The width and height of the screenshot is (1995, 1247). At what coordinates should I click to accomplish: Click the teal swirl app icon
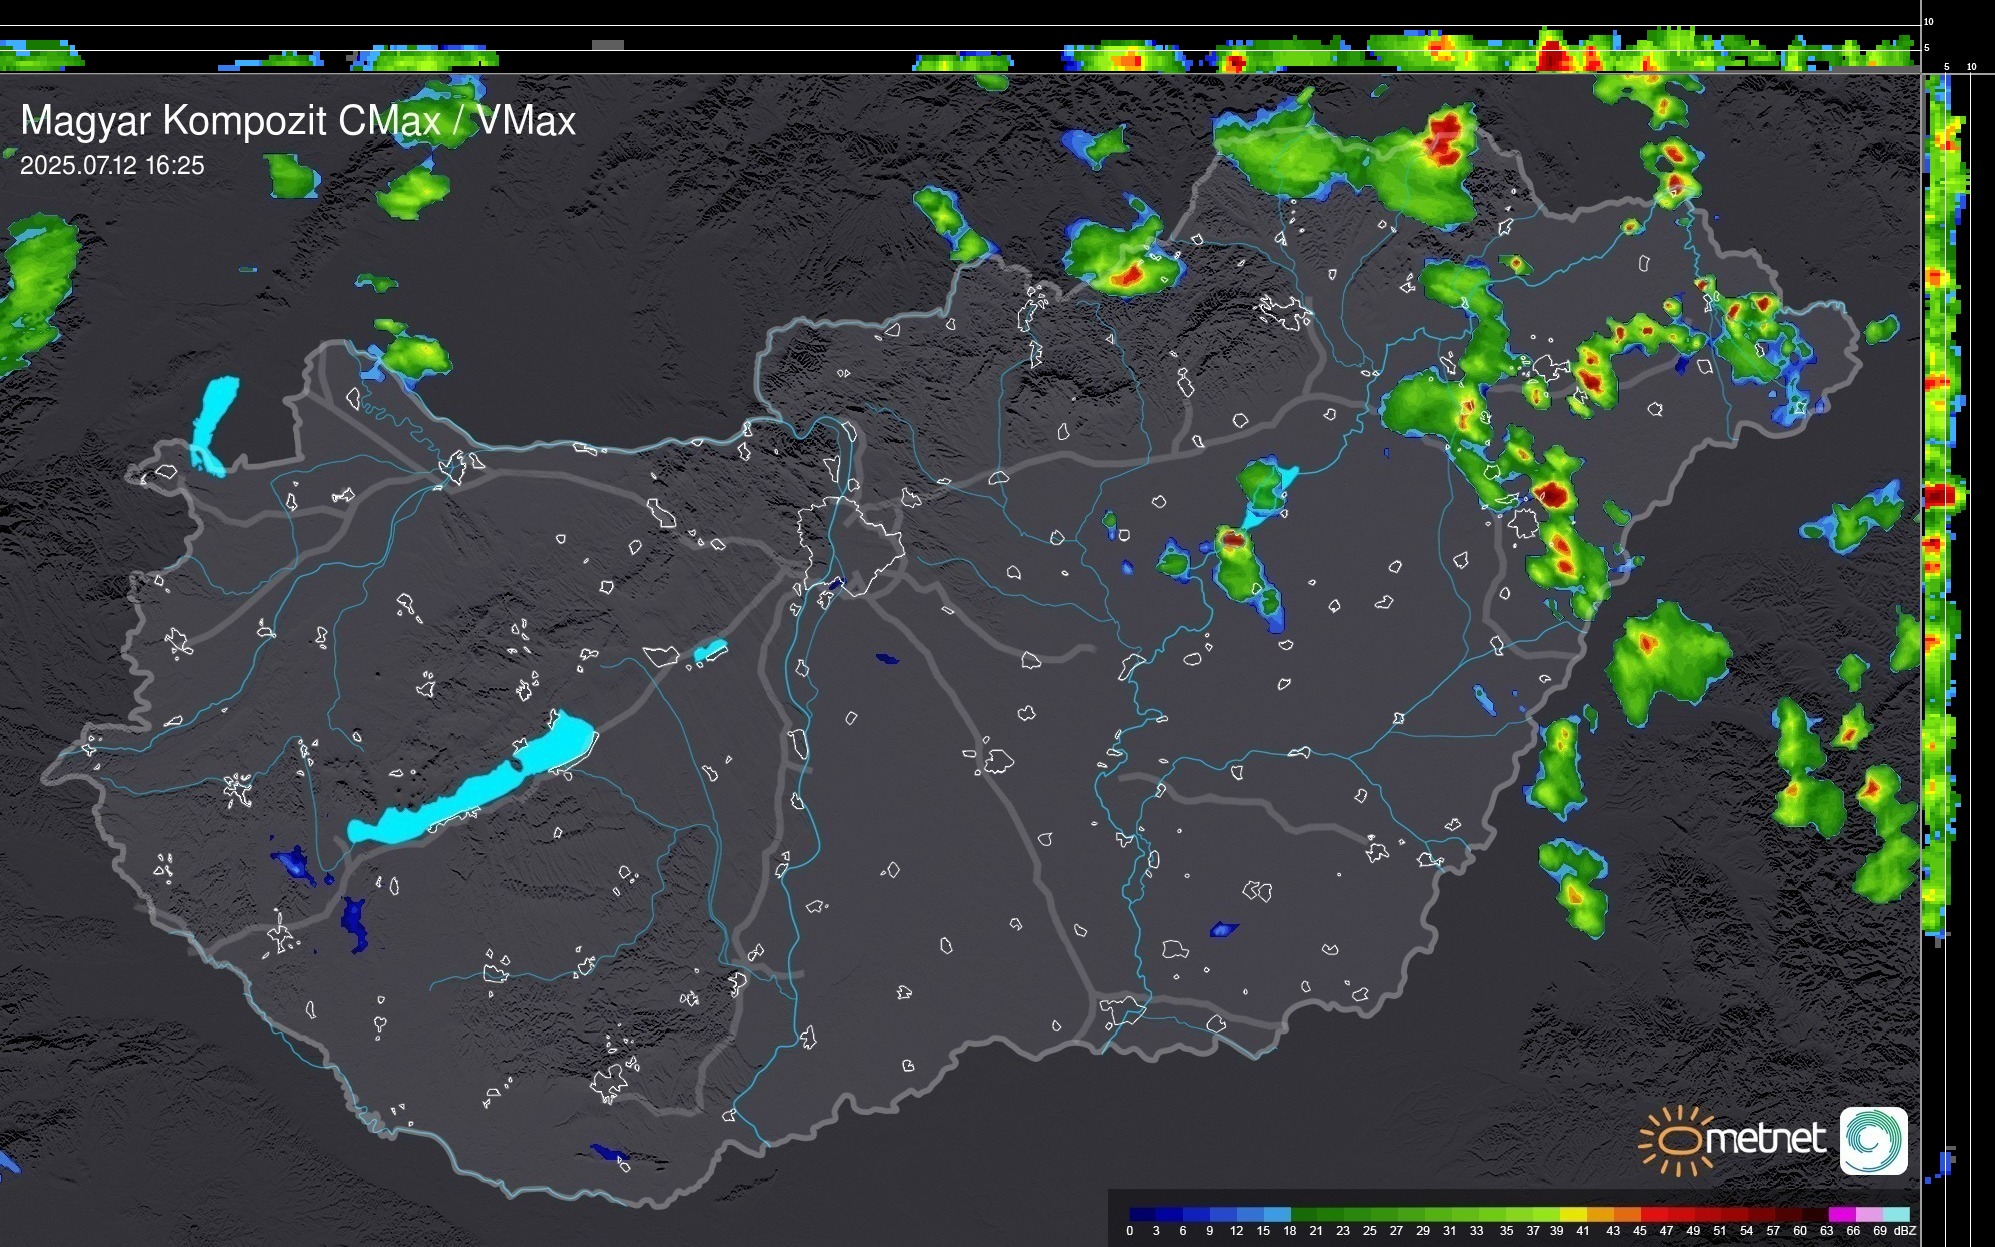pyautogui.click(x=1873, y=1140)
